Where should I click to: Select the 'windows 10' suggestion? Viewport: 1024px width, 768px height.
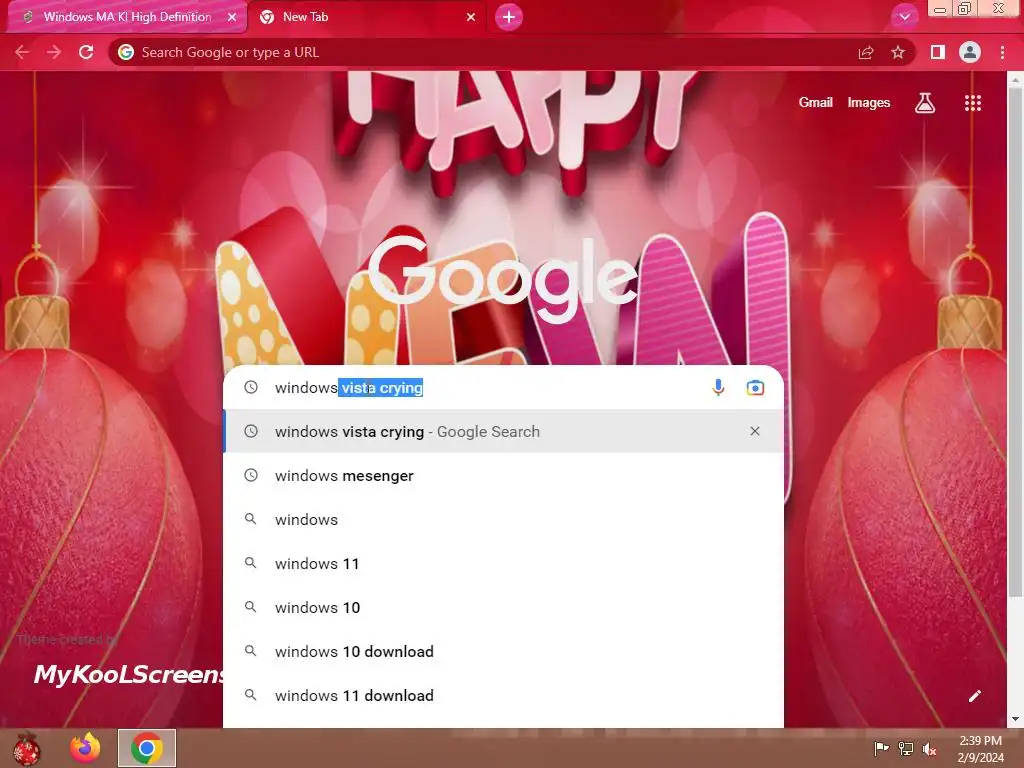503,607
